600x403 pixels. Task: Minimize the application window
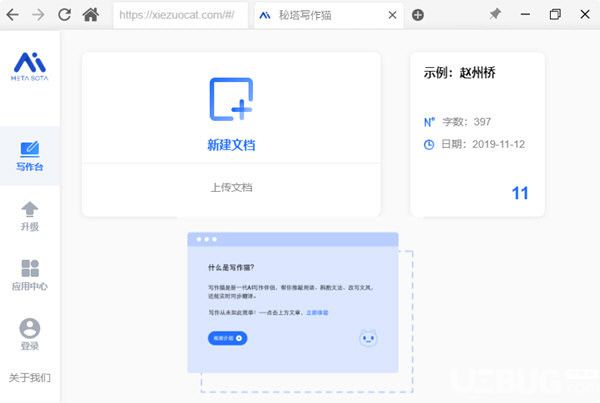525,15
